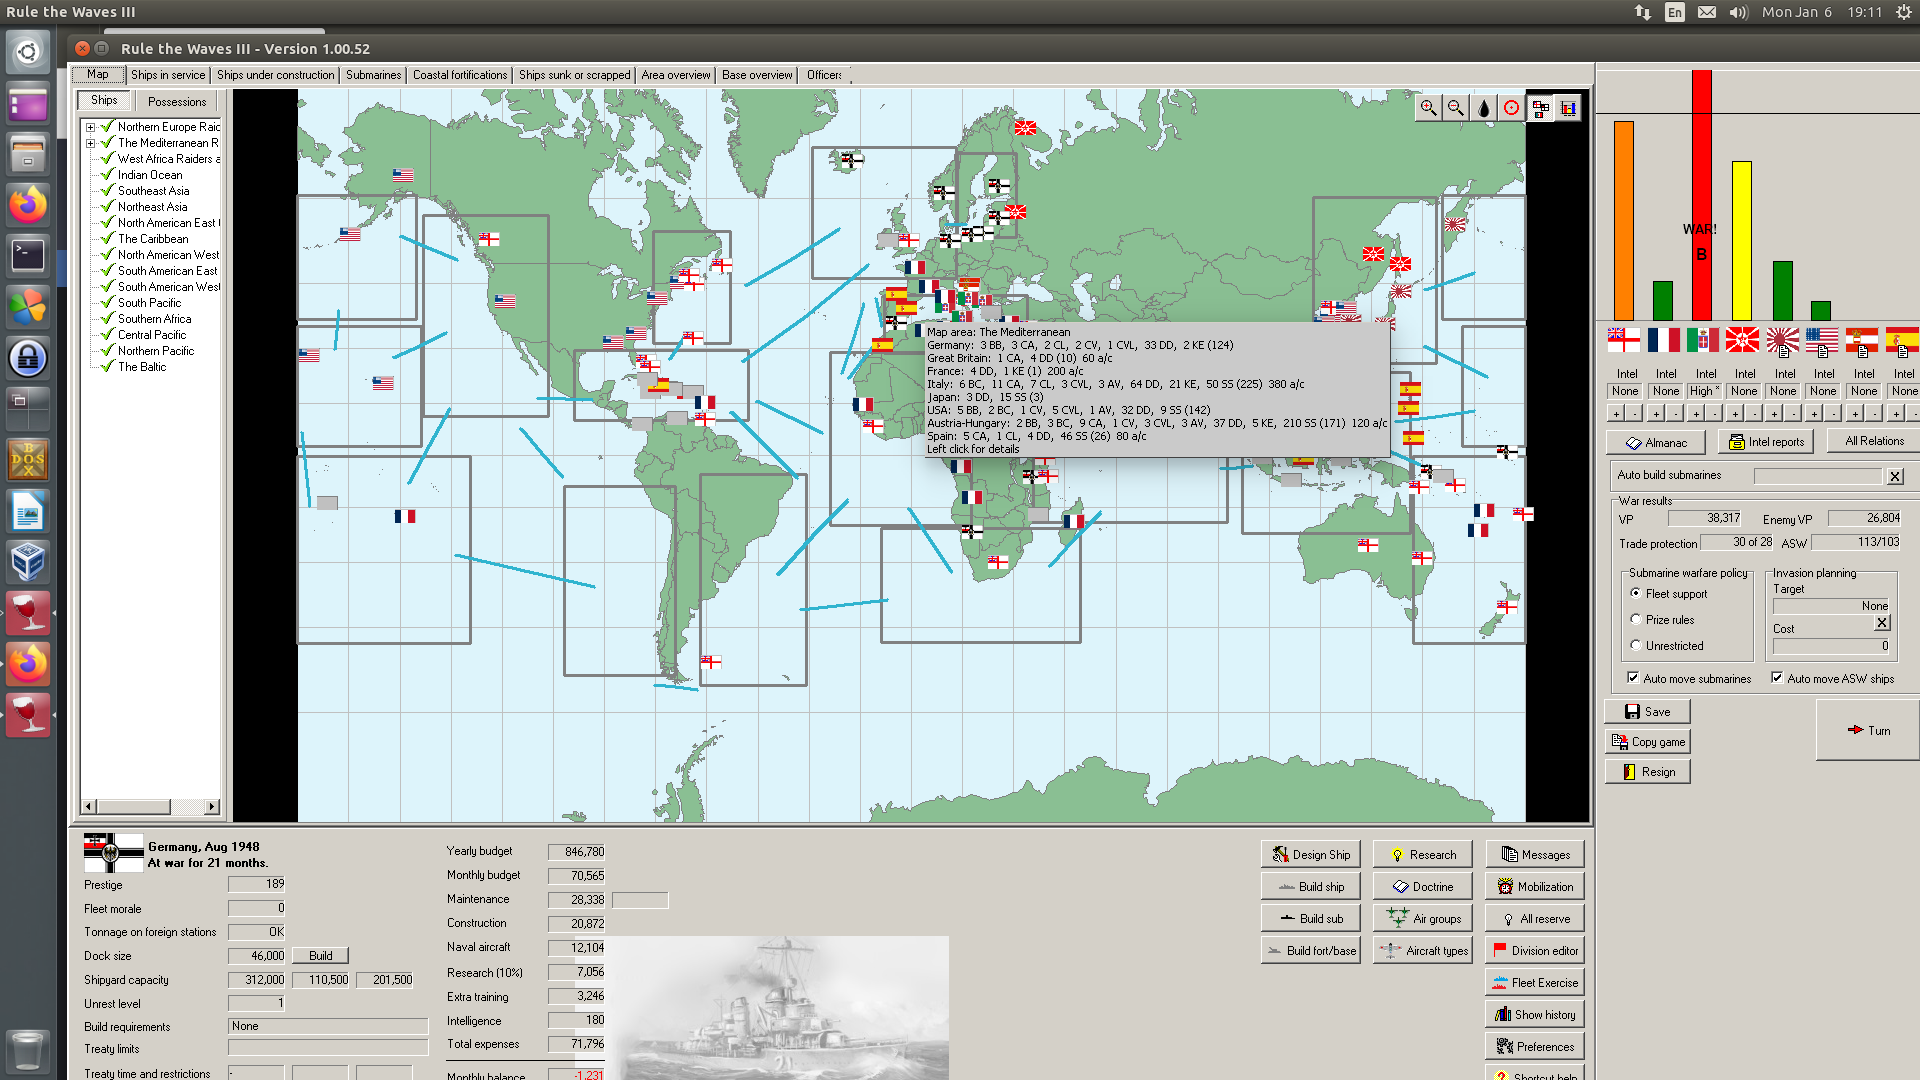This screenshot has width=1920, height=1080.
Task: Open the Messages window
Action: 1535,855
